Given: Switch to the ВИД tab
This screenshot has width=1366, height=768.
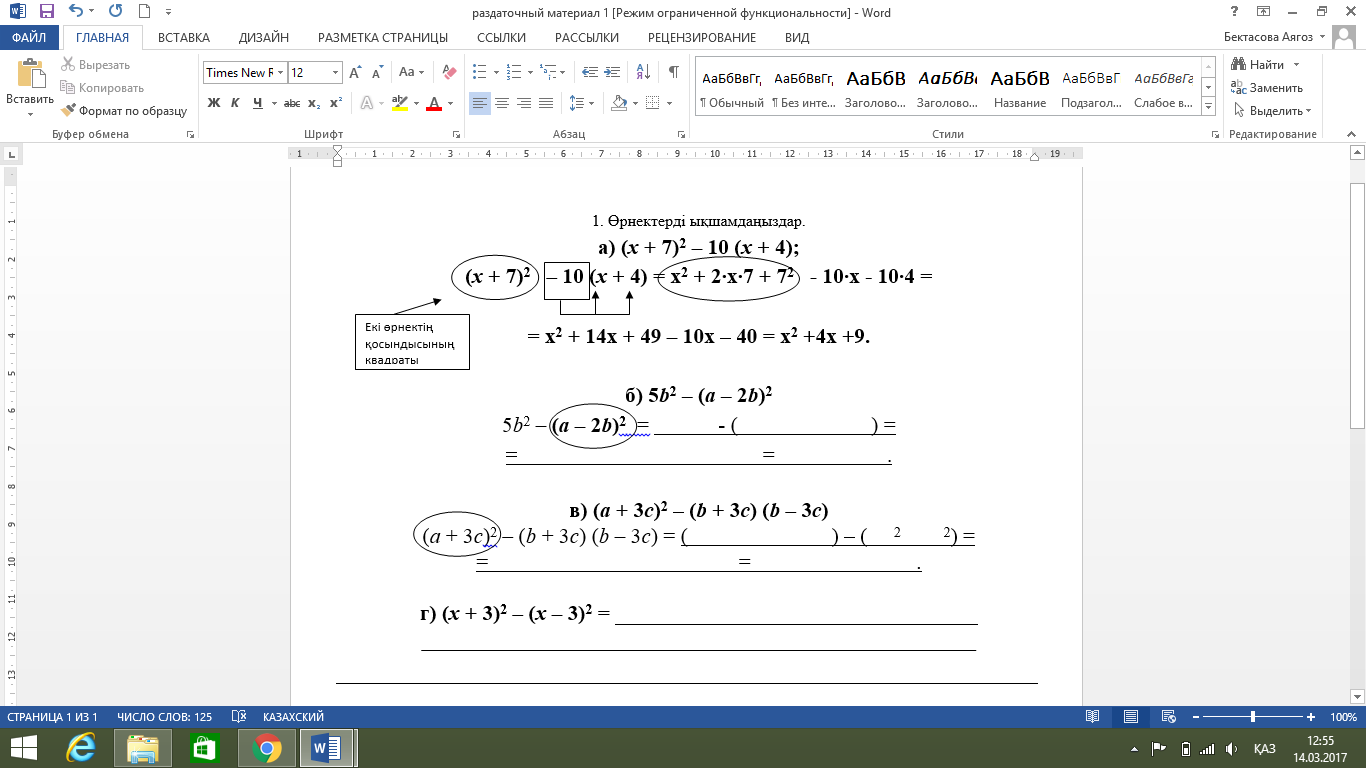Looking at the screenshot, I should [797, 38].
